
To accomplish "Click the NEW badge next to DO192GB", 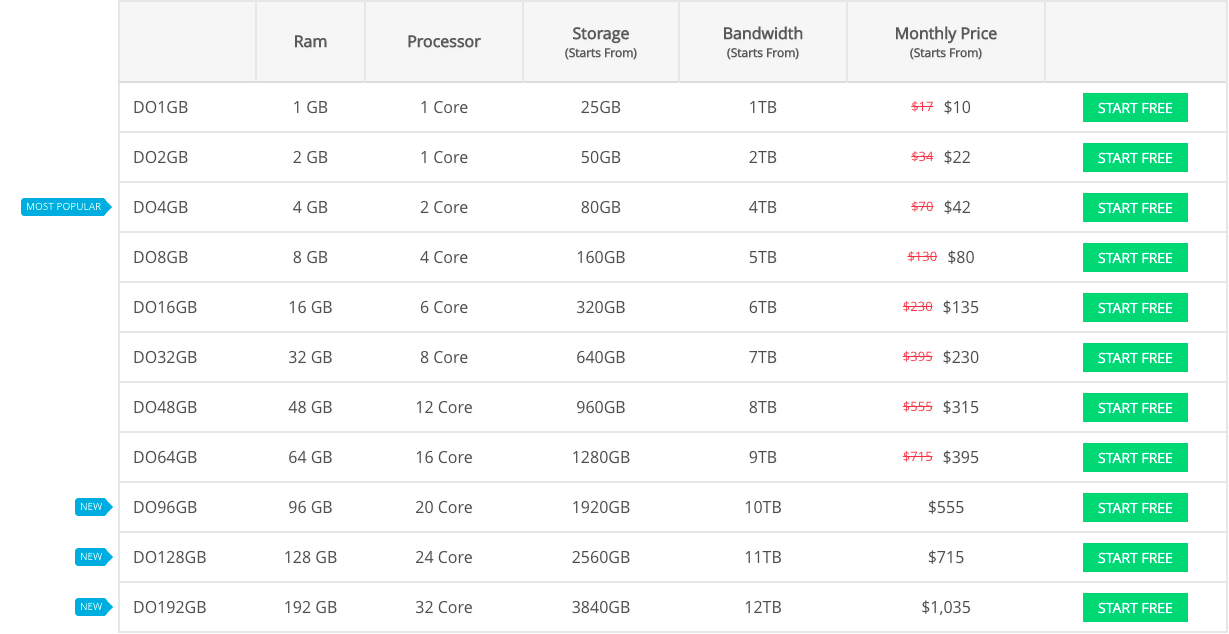I will pos(93,607).
